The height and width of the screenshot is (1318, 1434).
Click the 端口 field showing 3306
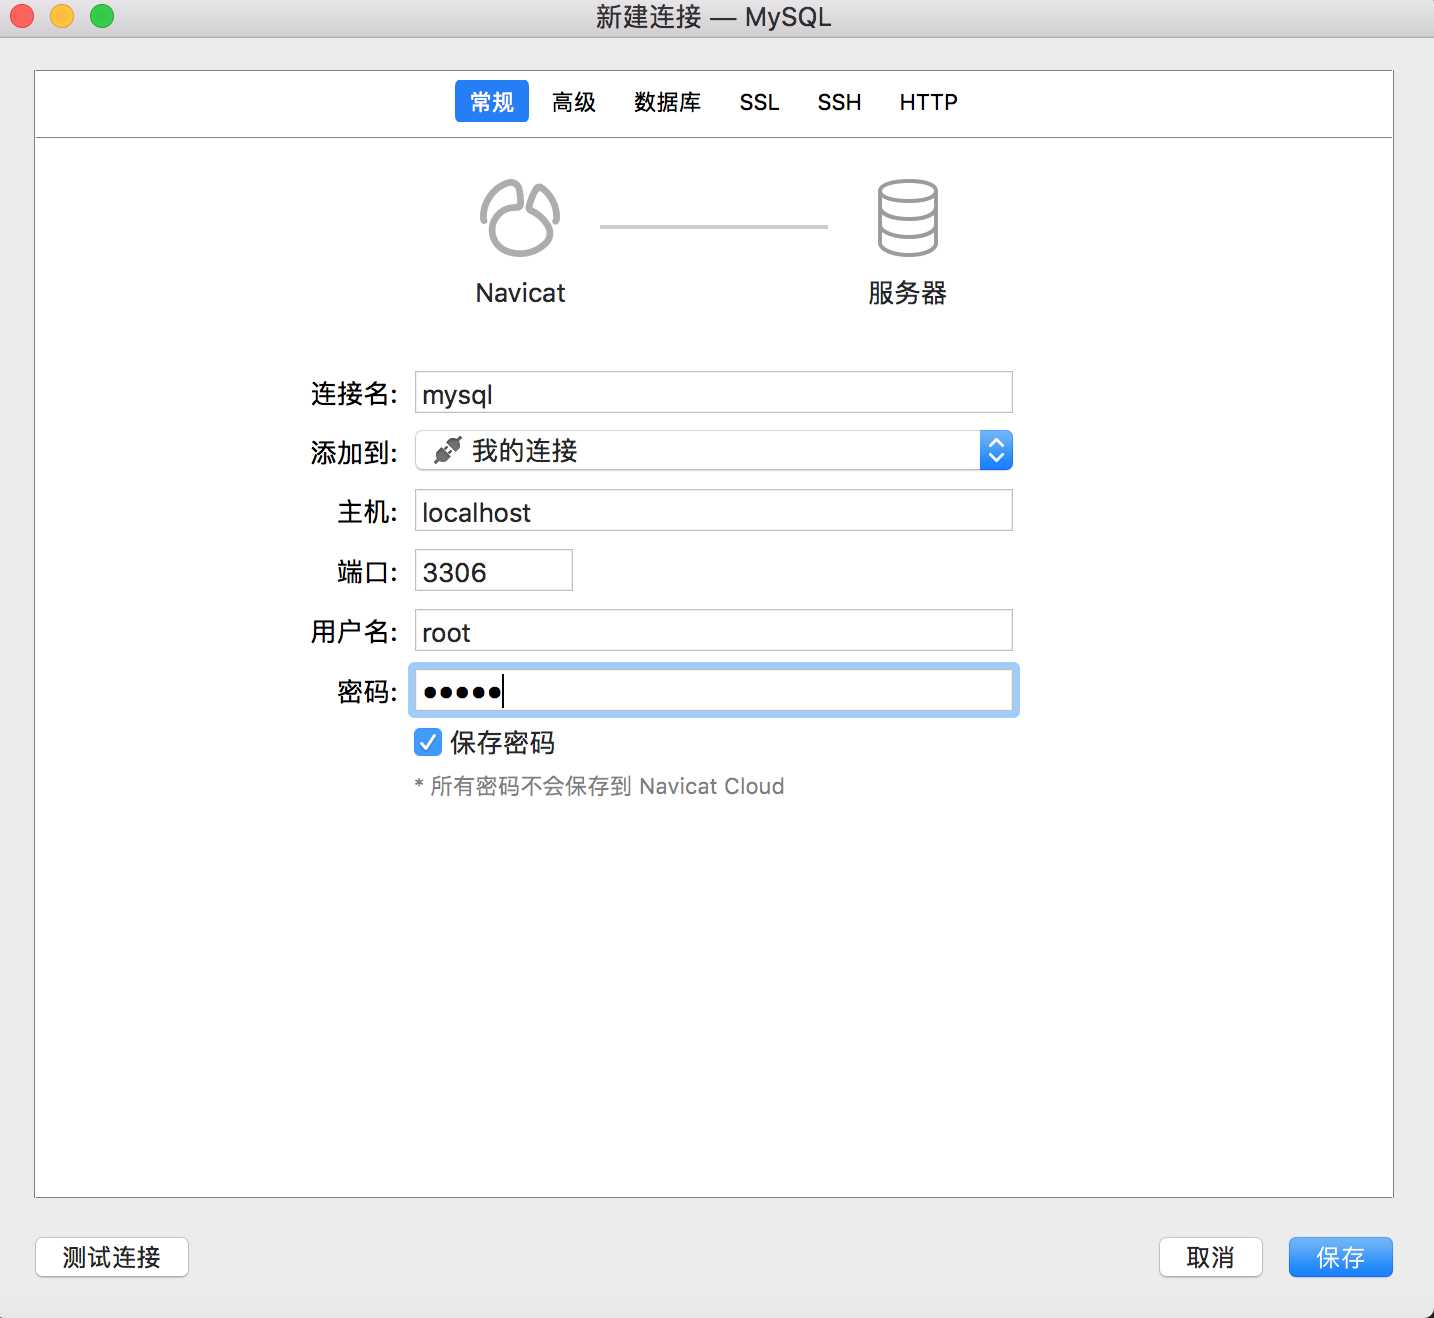point(494,570)
